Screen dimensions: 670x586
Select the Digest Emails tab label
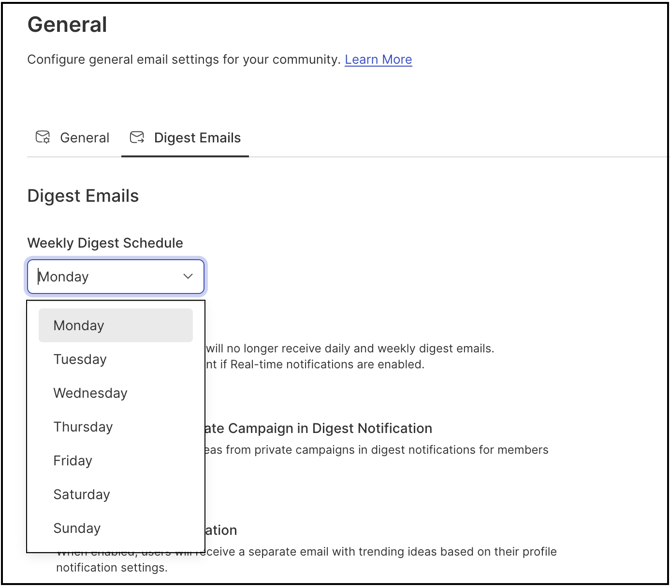197,138
